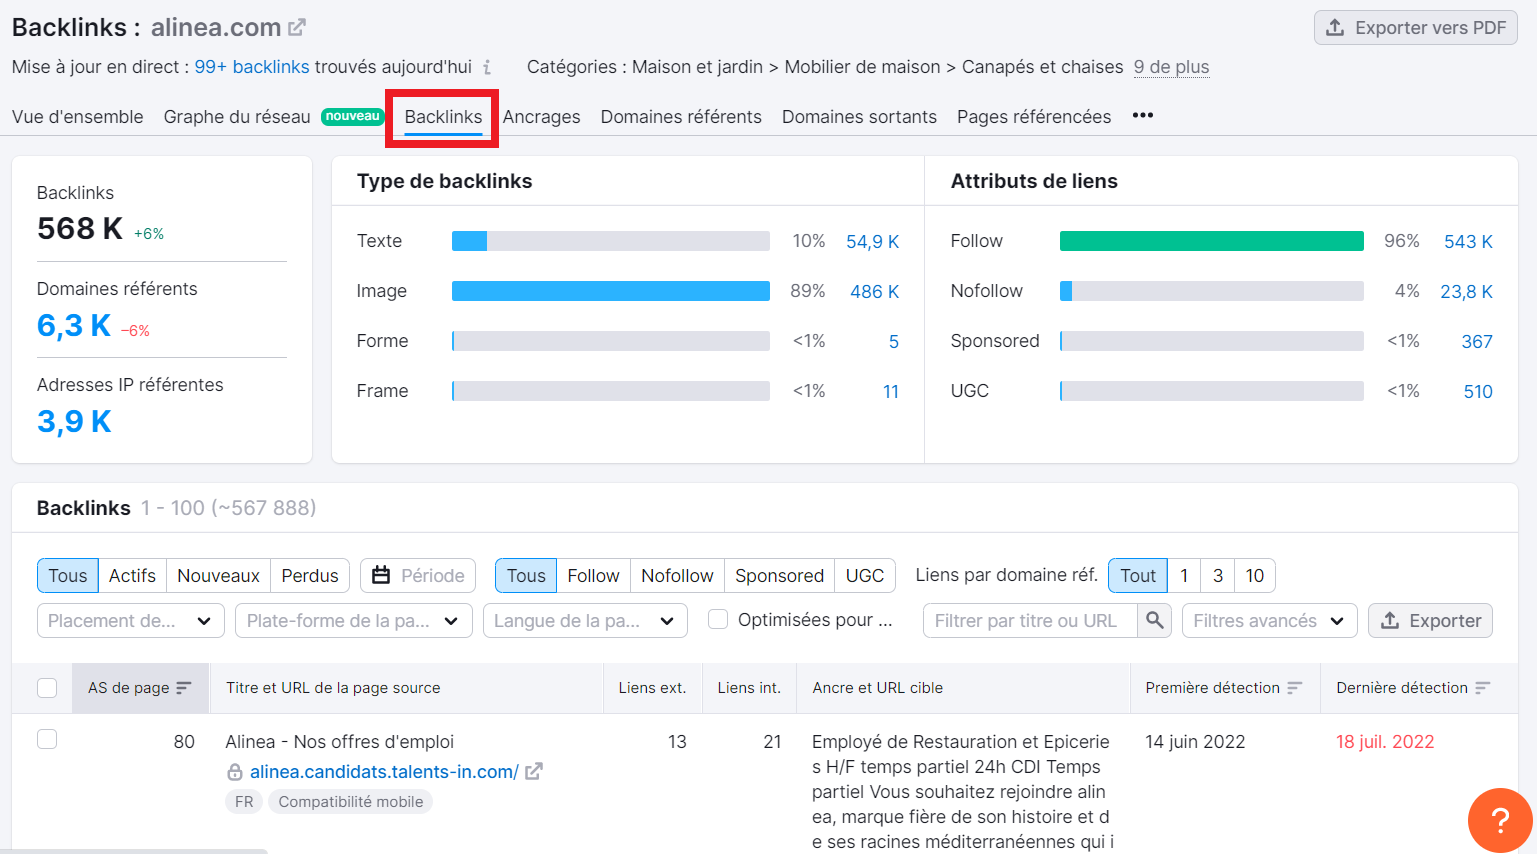Set liens par domaine to 1
Image resolution: width=1537 pixels, height=854 pixels.
(1184, 575)
